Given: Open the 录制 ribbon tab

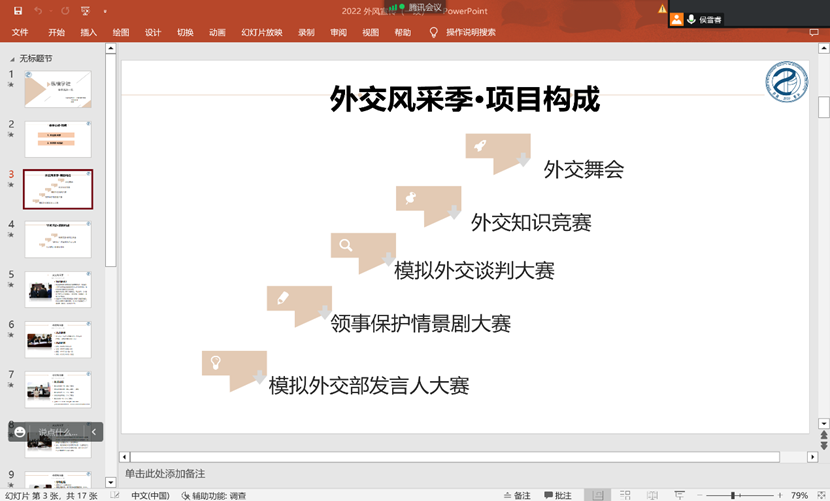Looking at the screenshot, I should pyautogui.click(x=306, y=32).
